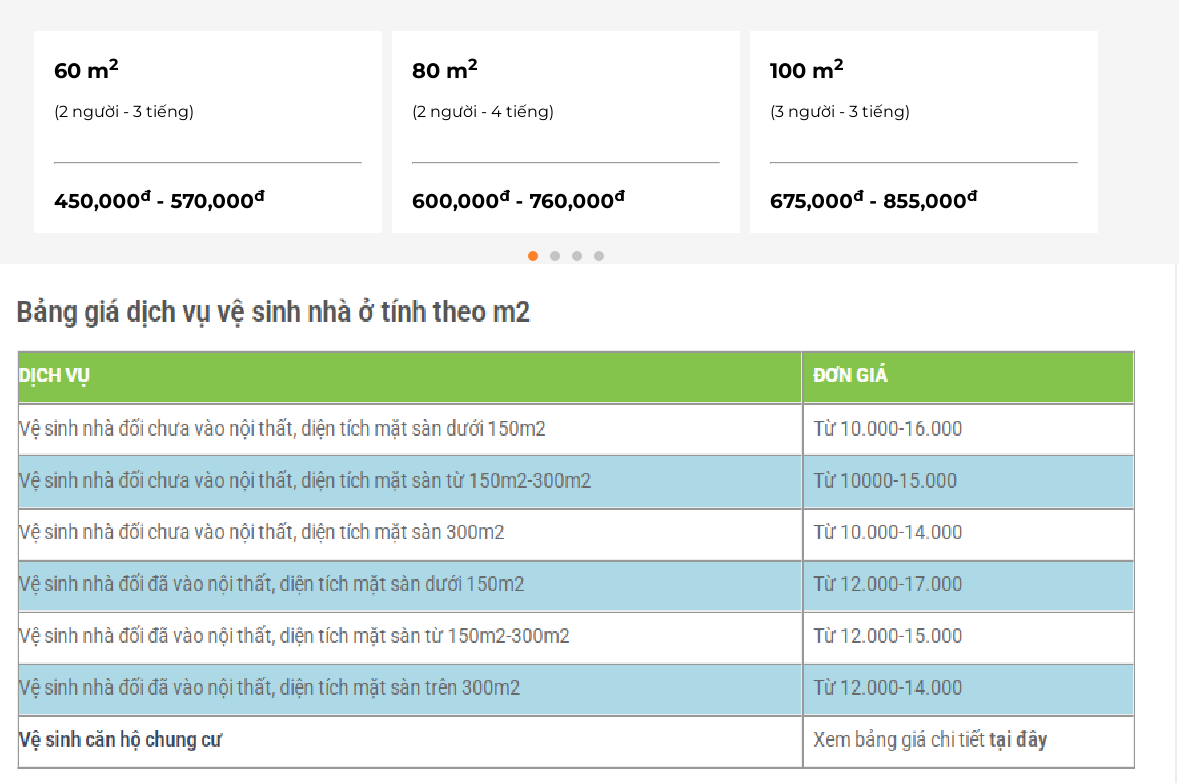The image size is (1179, 783).
Task: Select furnished house over 300m2 row
Action: 270,688
